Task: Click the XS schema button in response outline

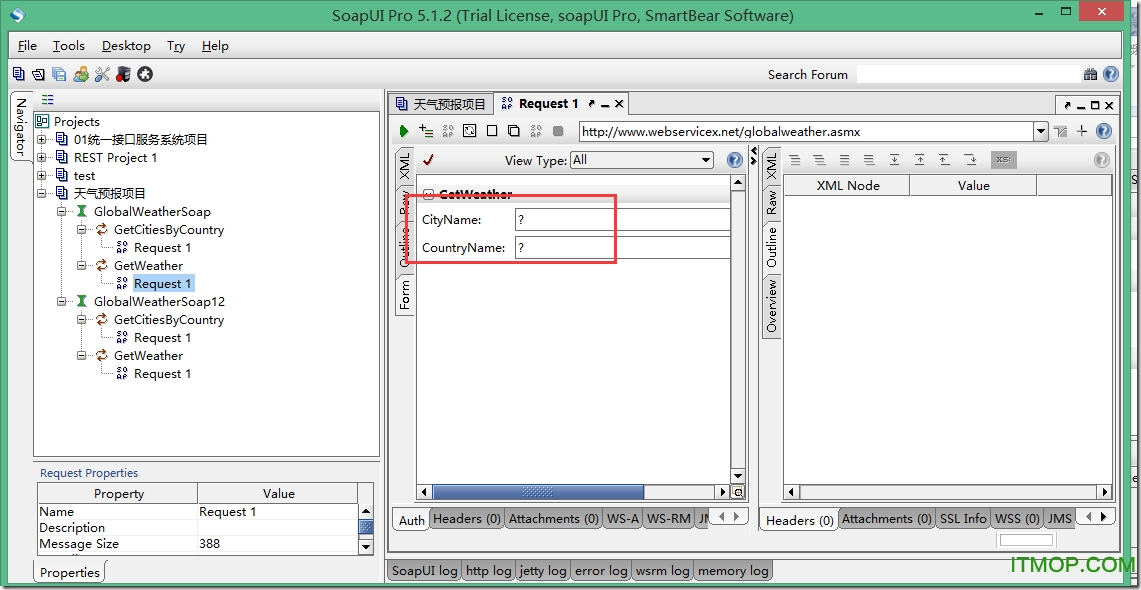Action: 1003,159
